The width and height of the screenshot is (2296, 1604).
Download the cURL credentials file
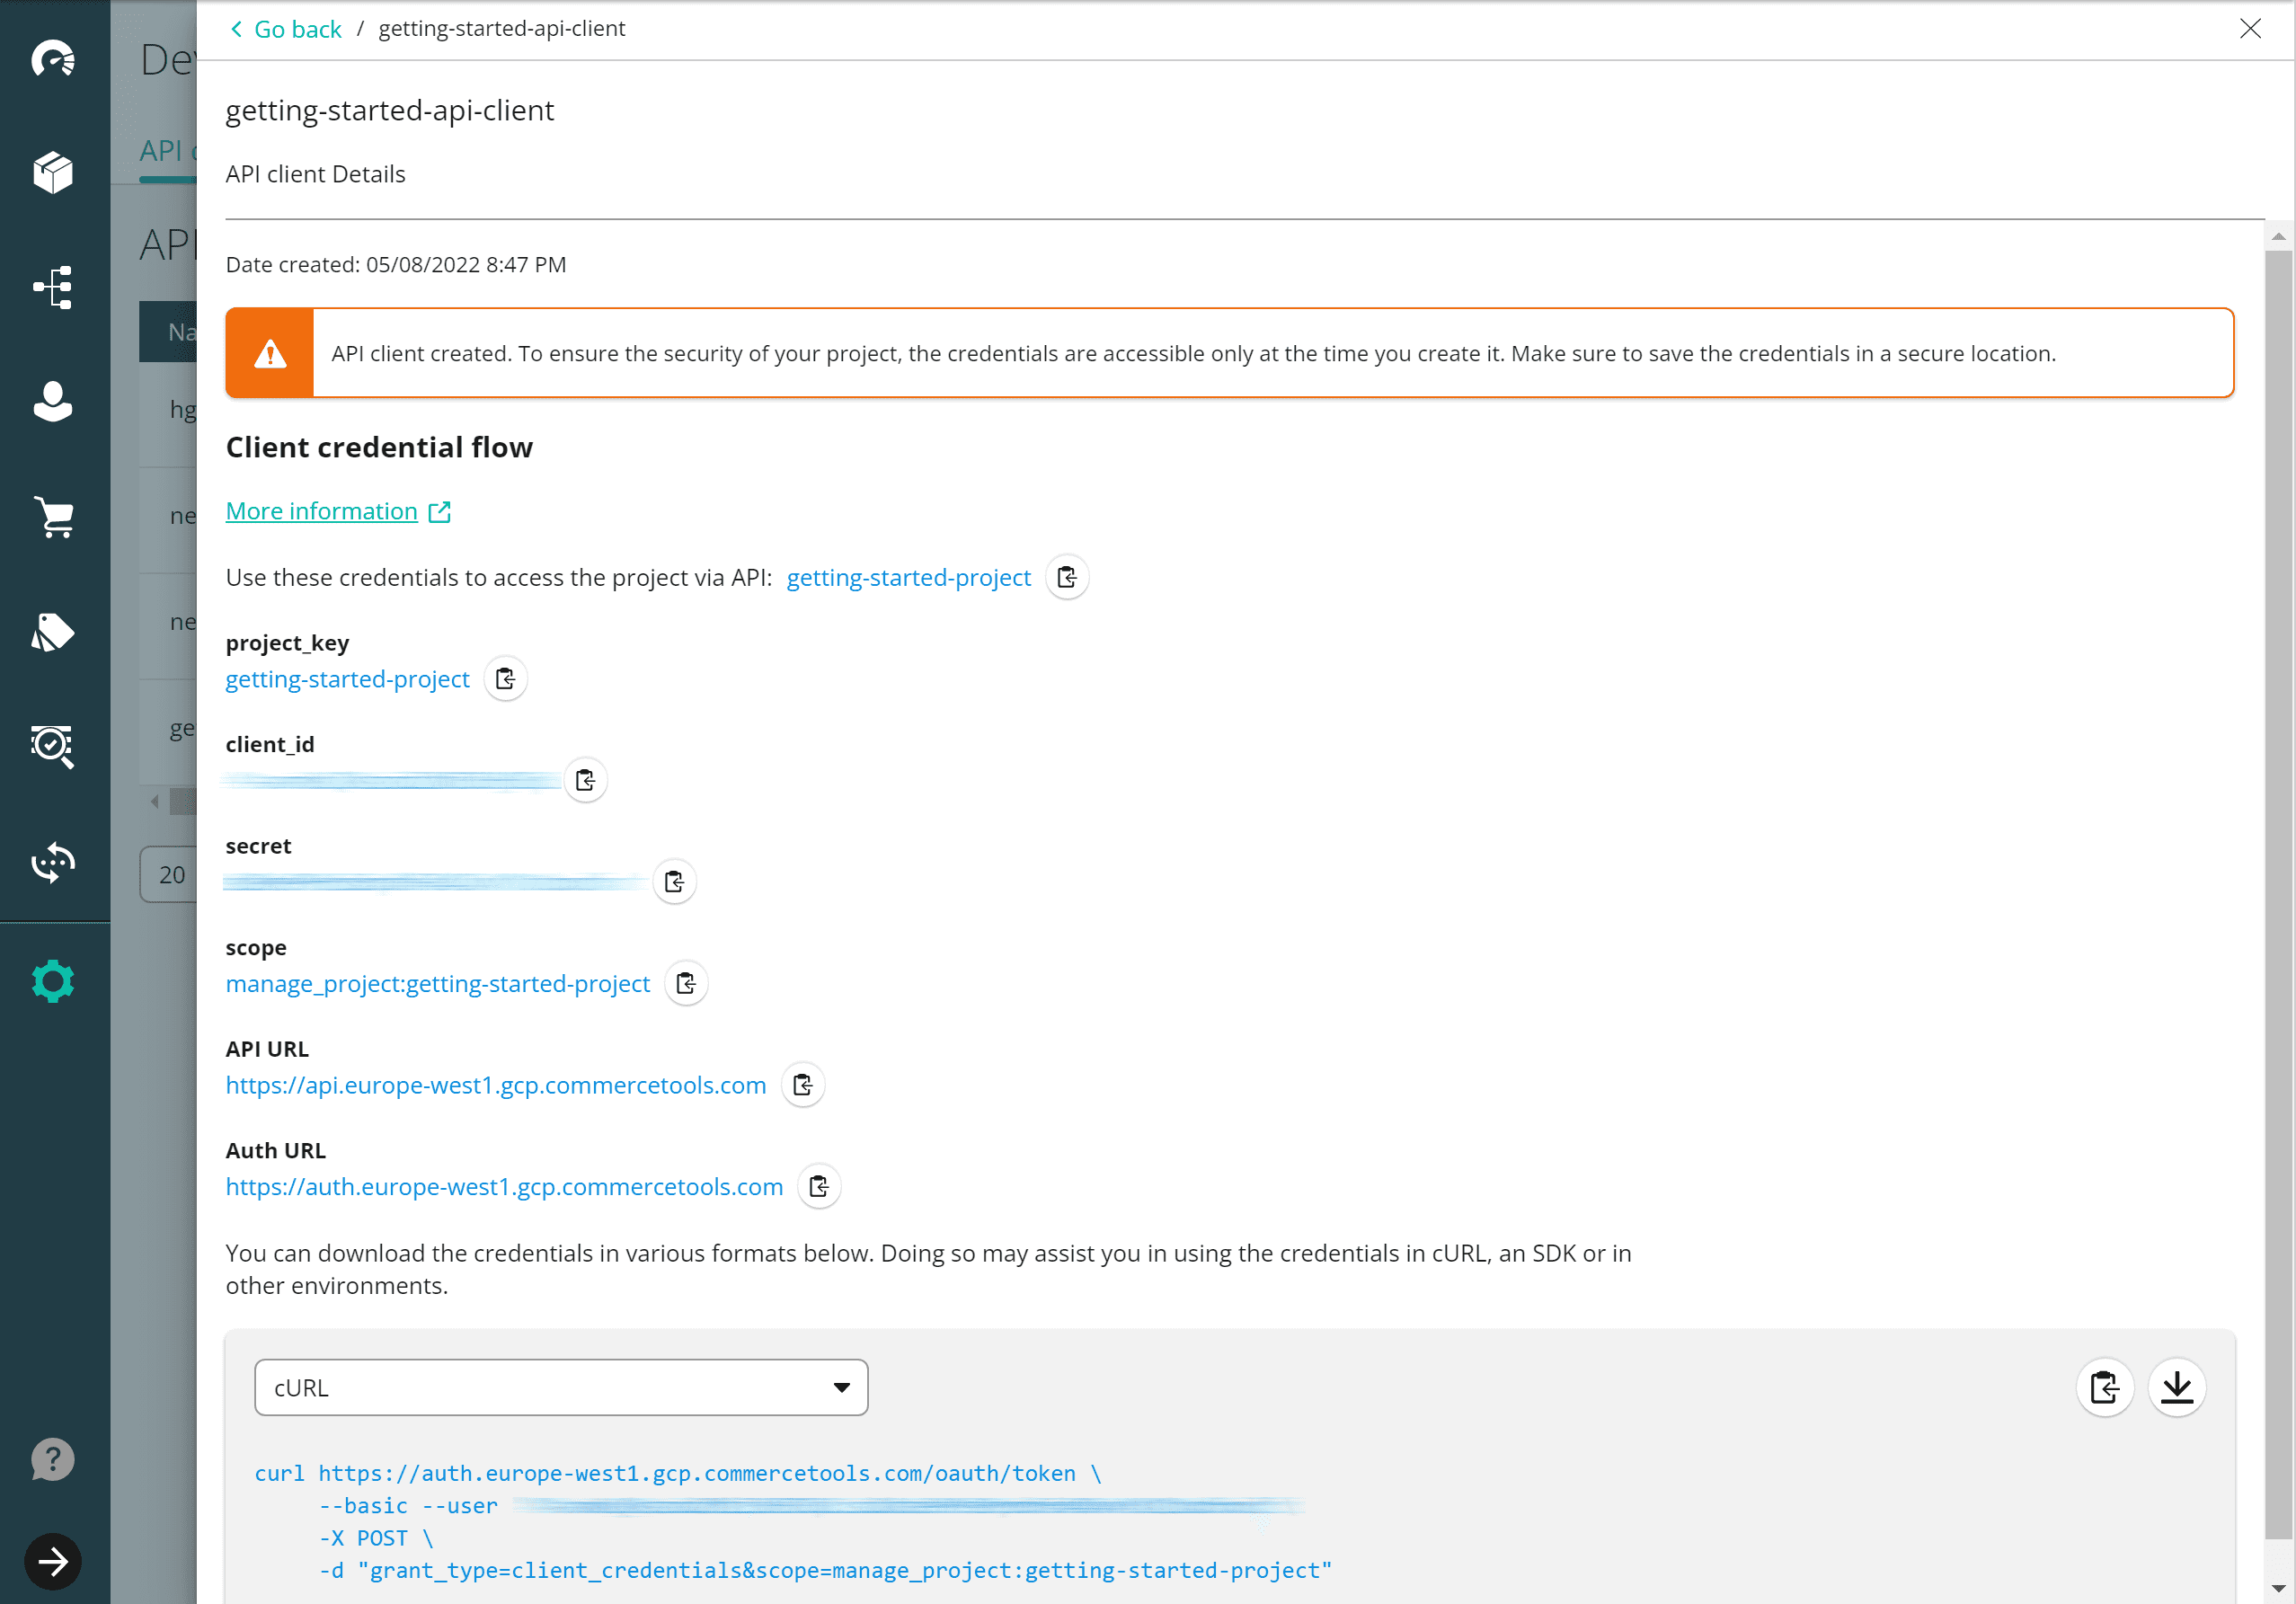click(2176, 1387)
